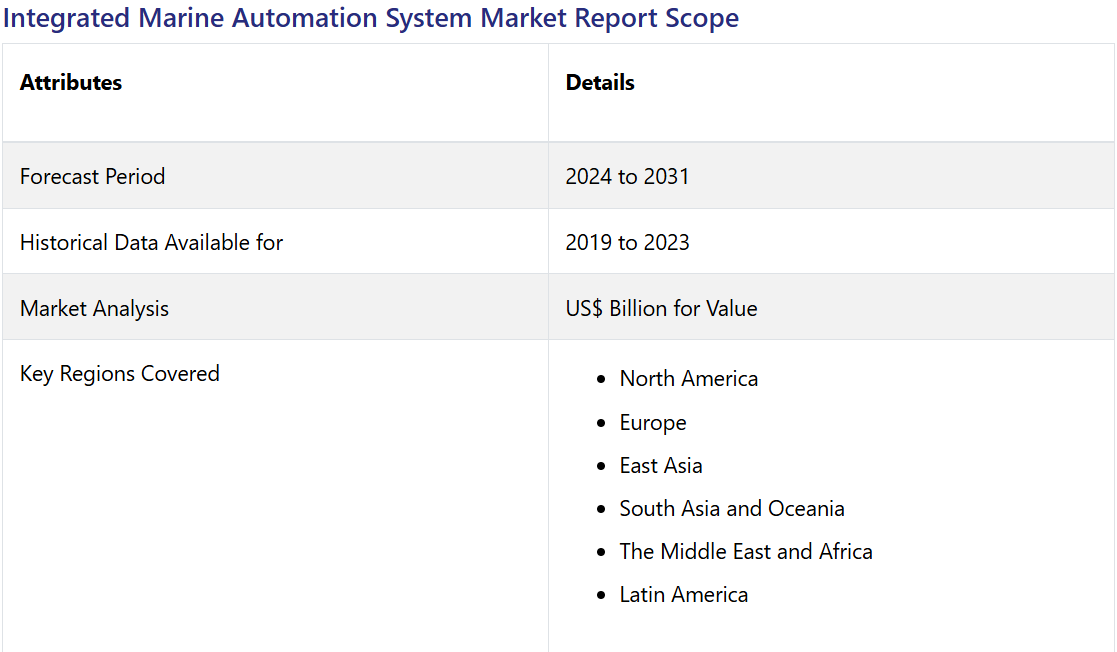Click the 2024 to 2031 value
Image resolution: width=1117 pixels, height=652 pixels.
point(627,177)
